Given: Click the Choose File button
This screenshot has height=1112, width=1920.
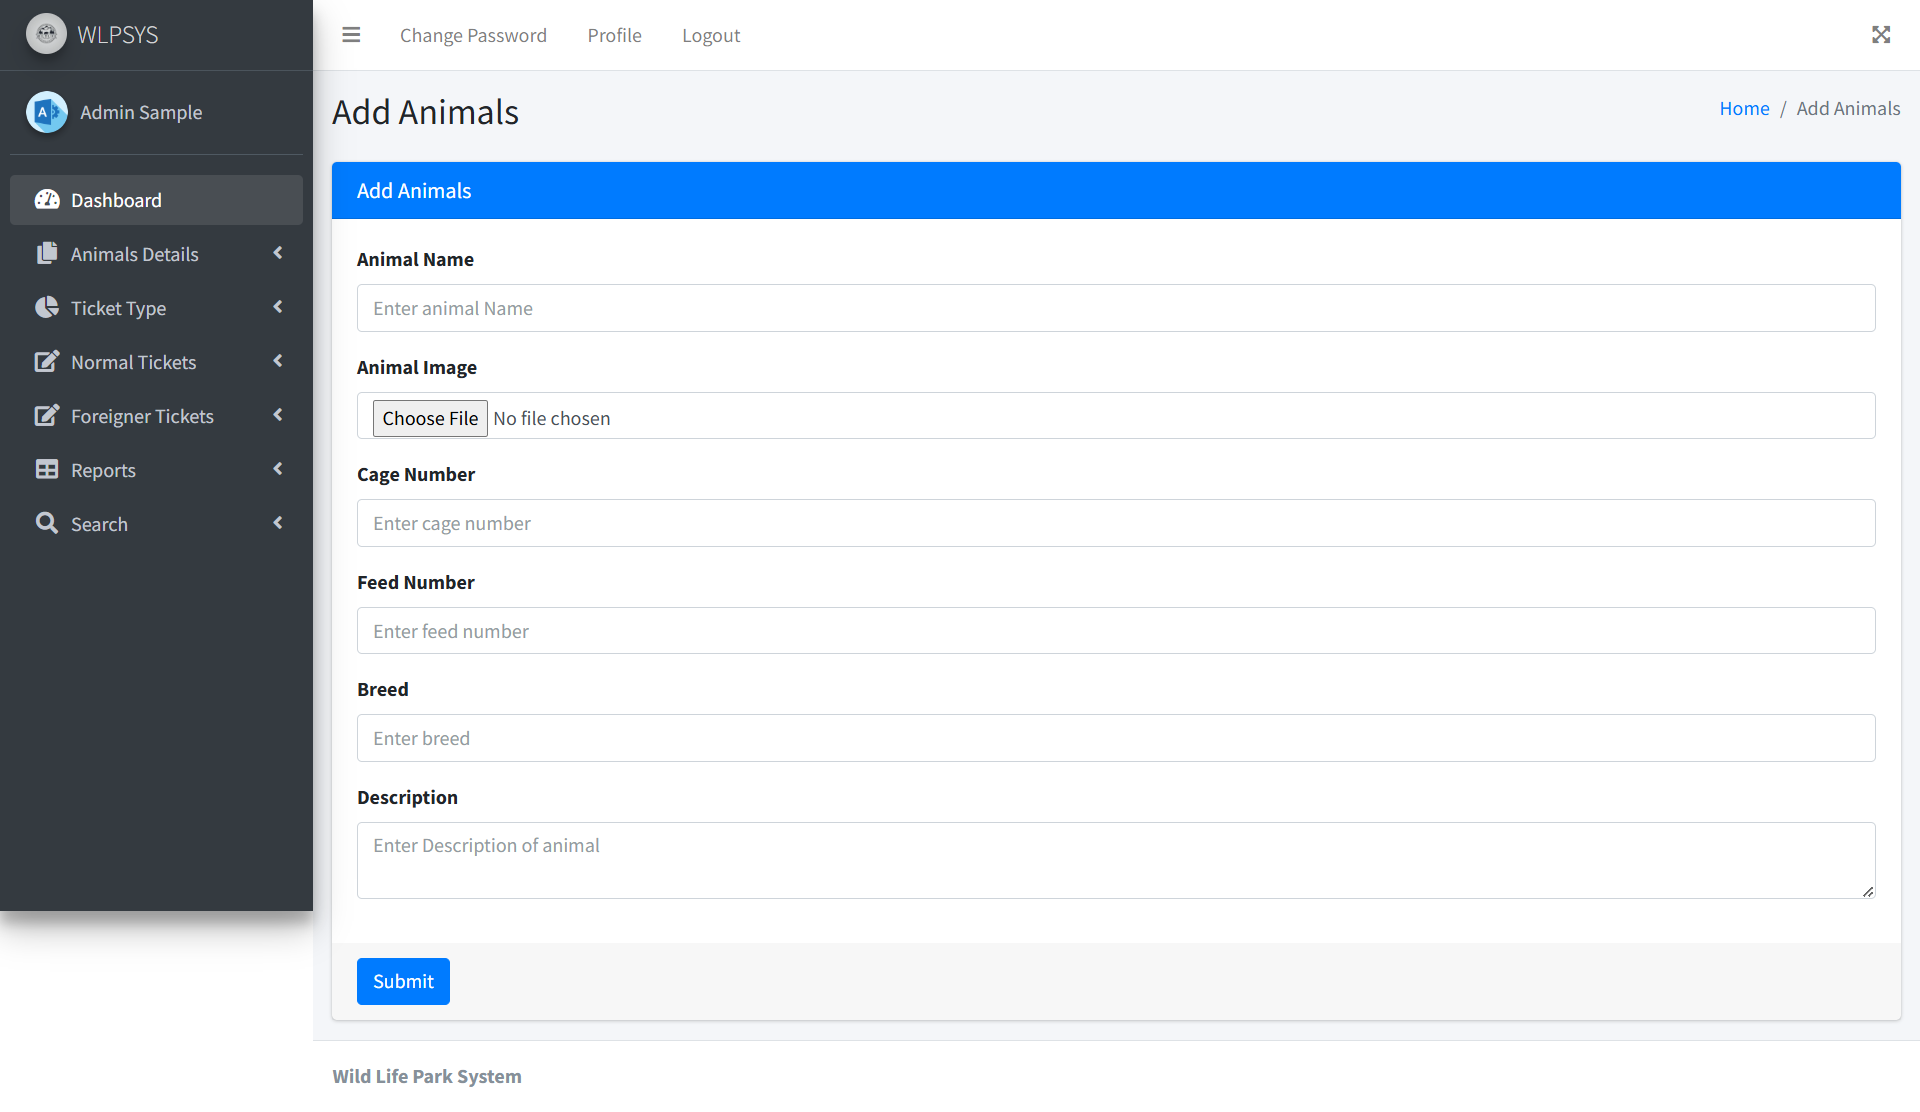Looking at the screenshot, I should tap(430, 418).
